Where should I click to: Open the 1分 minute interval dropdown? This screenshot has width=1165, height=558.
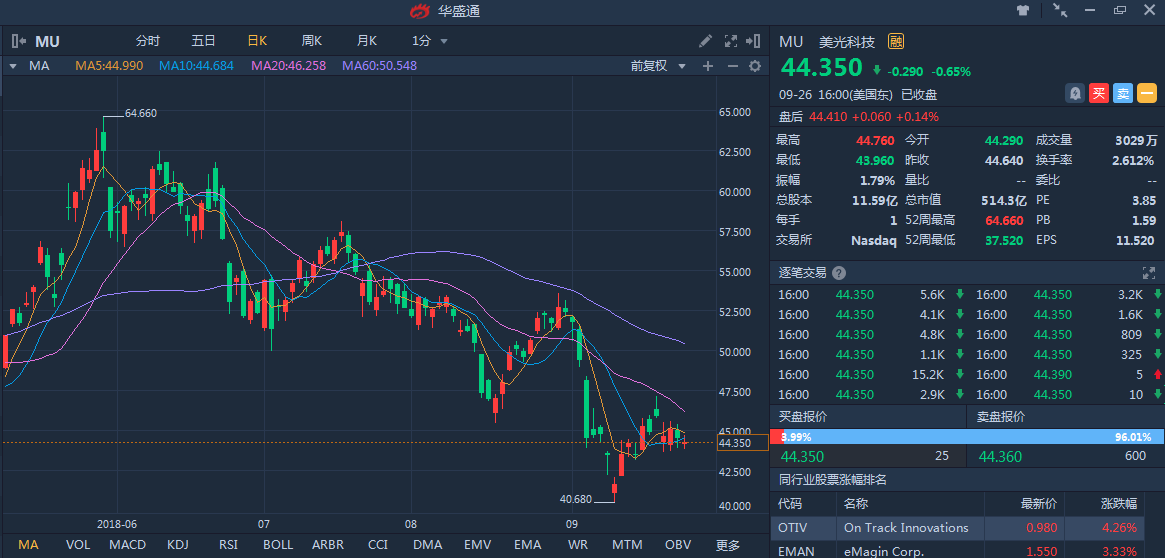coord(430,41)
